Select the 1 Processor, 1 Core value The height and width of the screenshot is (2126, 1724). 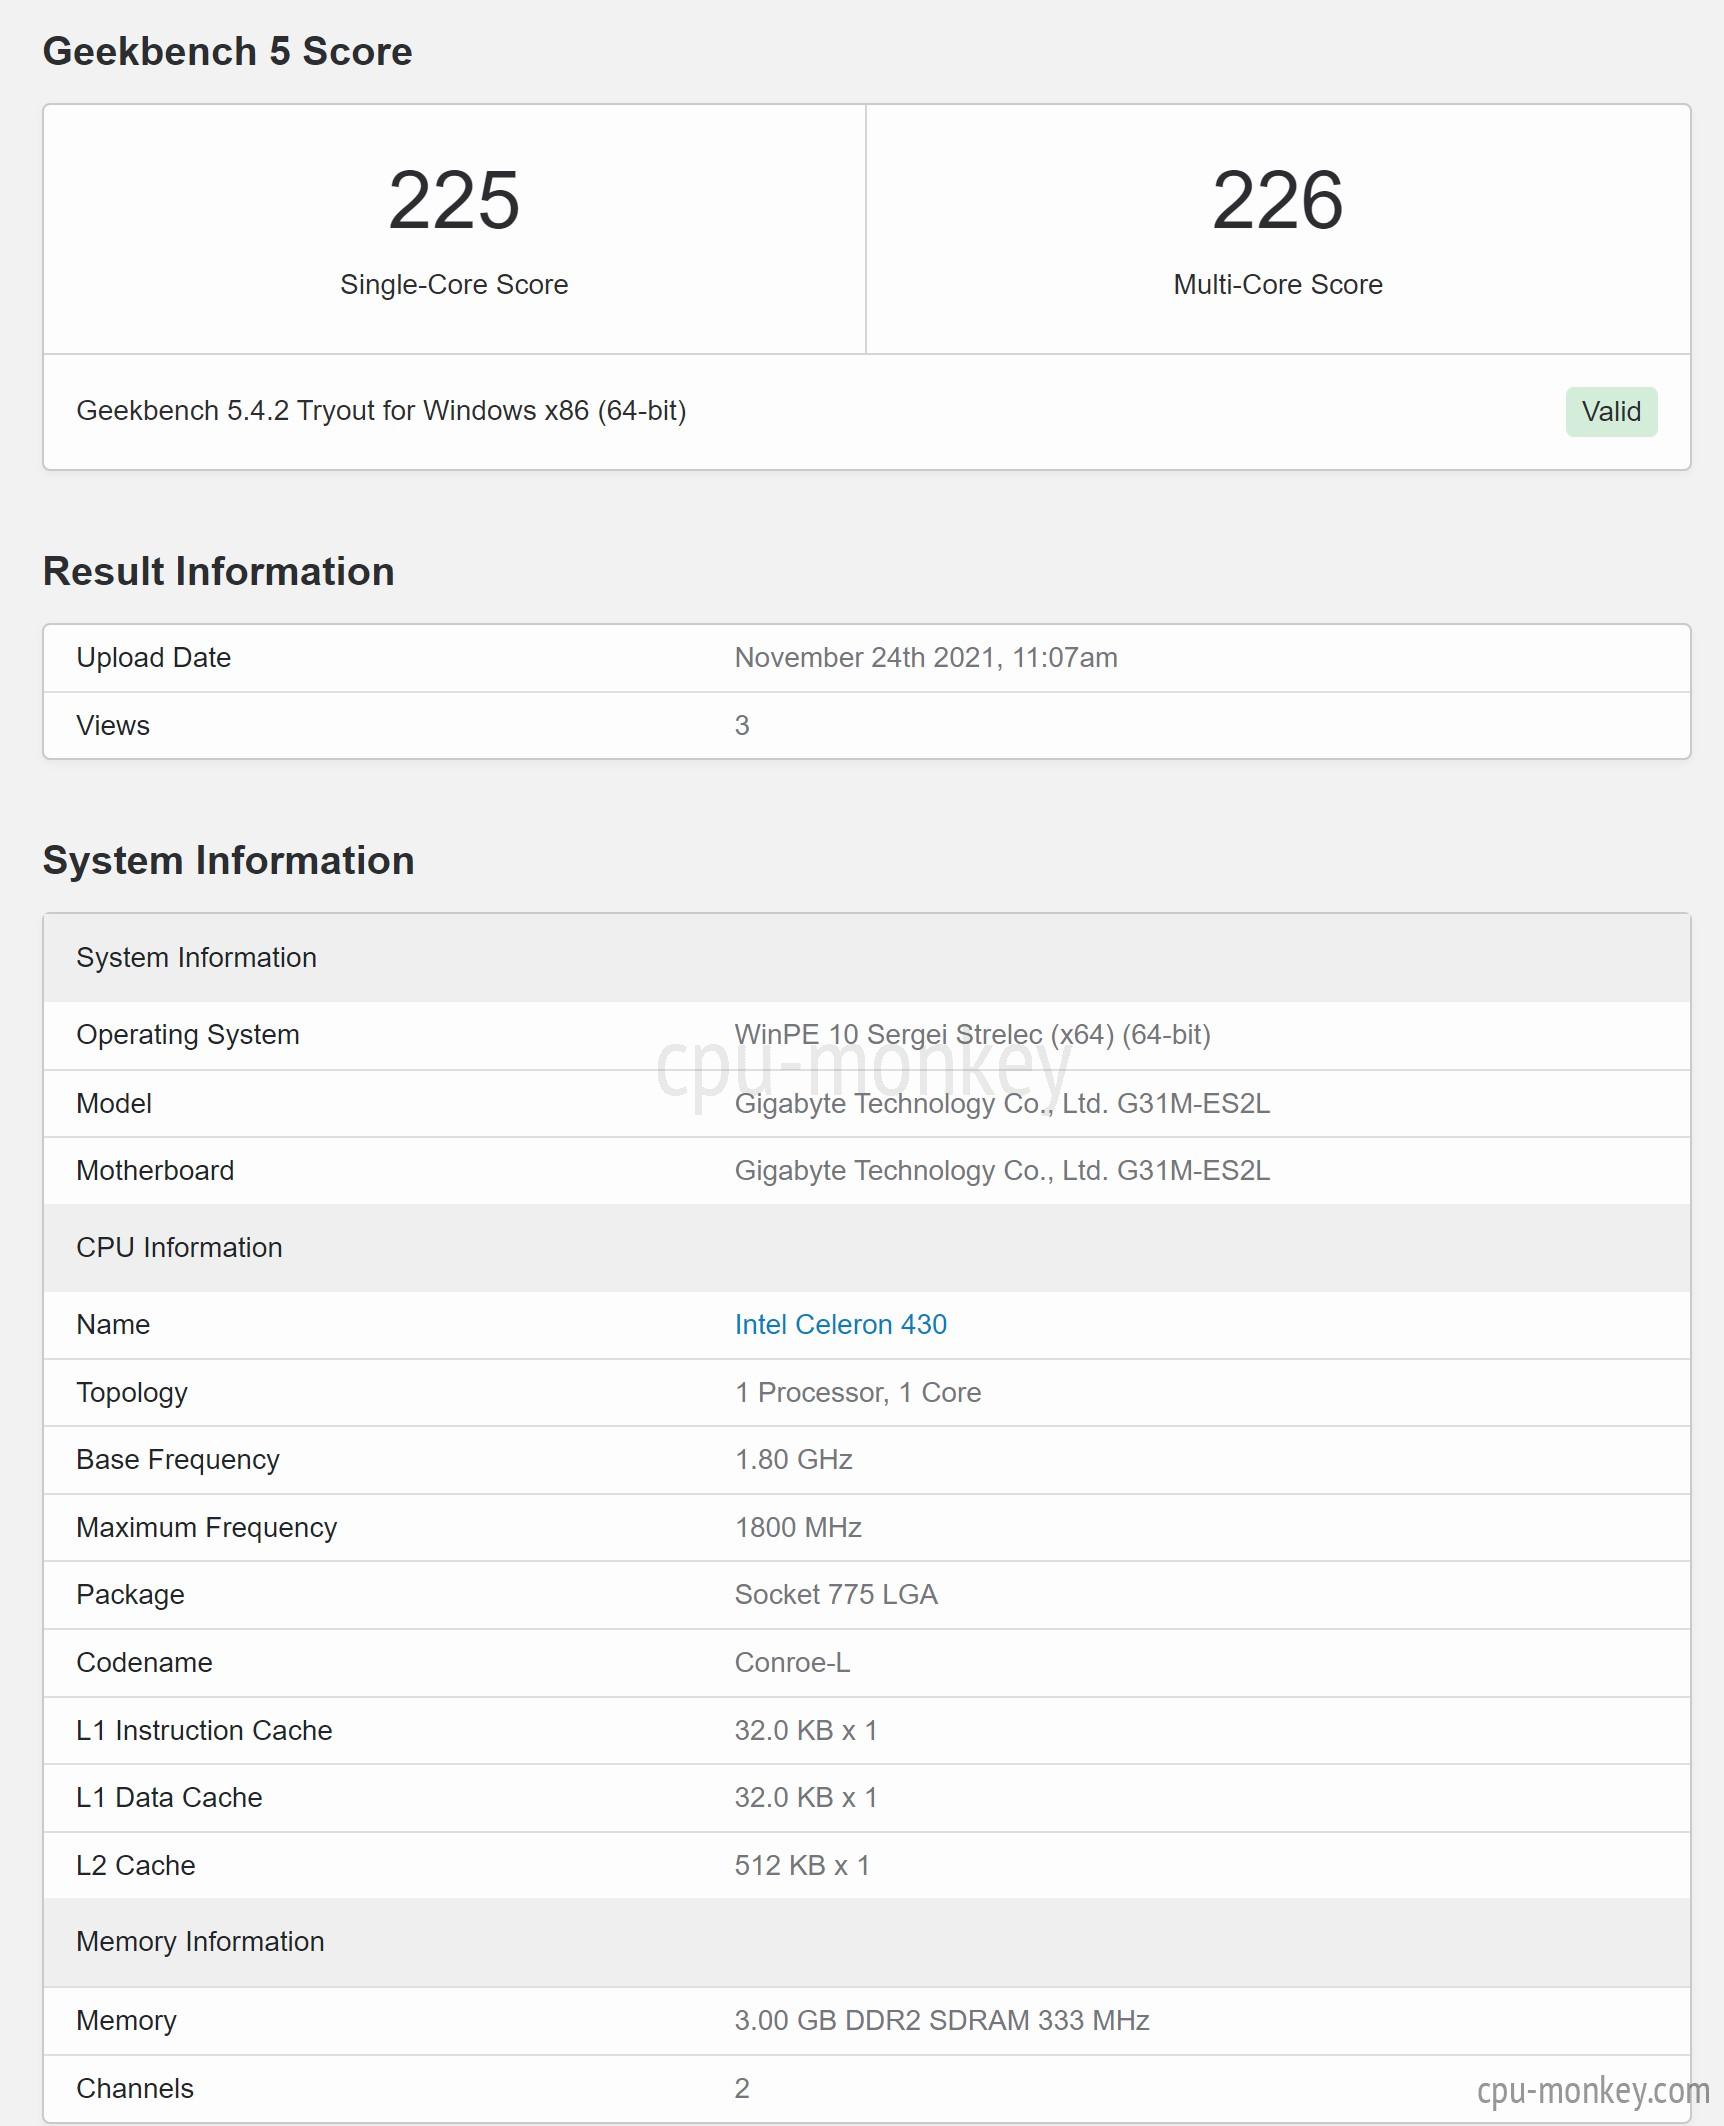[x=858, y=1393]
